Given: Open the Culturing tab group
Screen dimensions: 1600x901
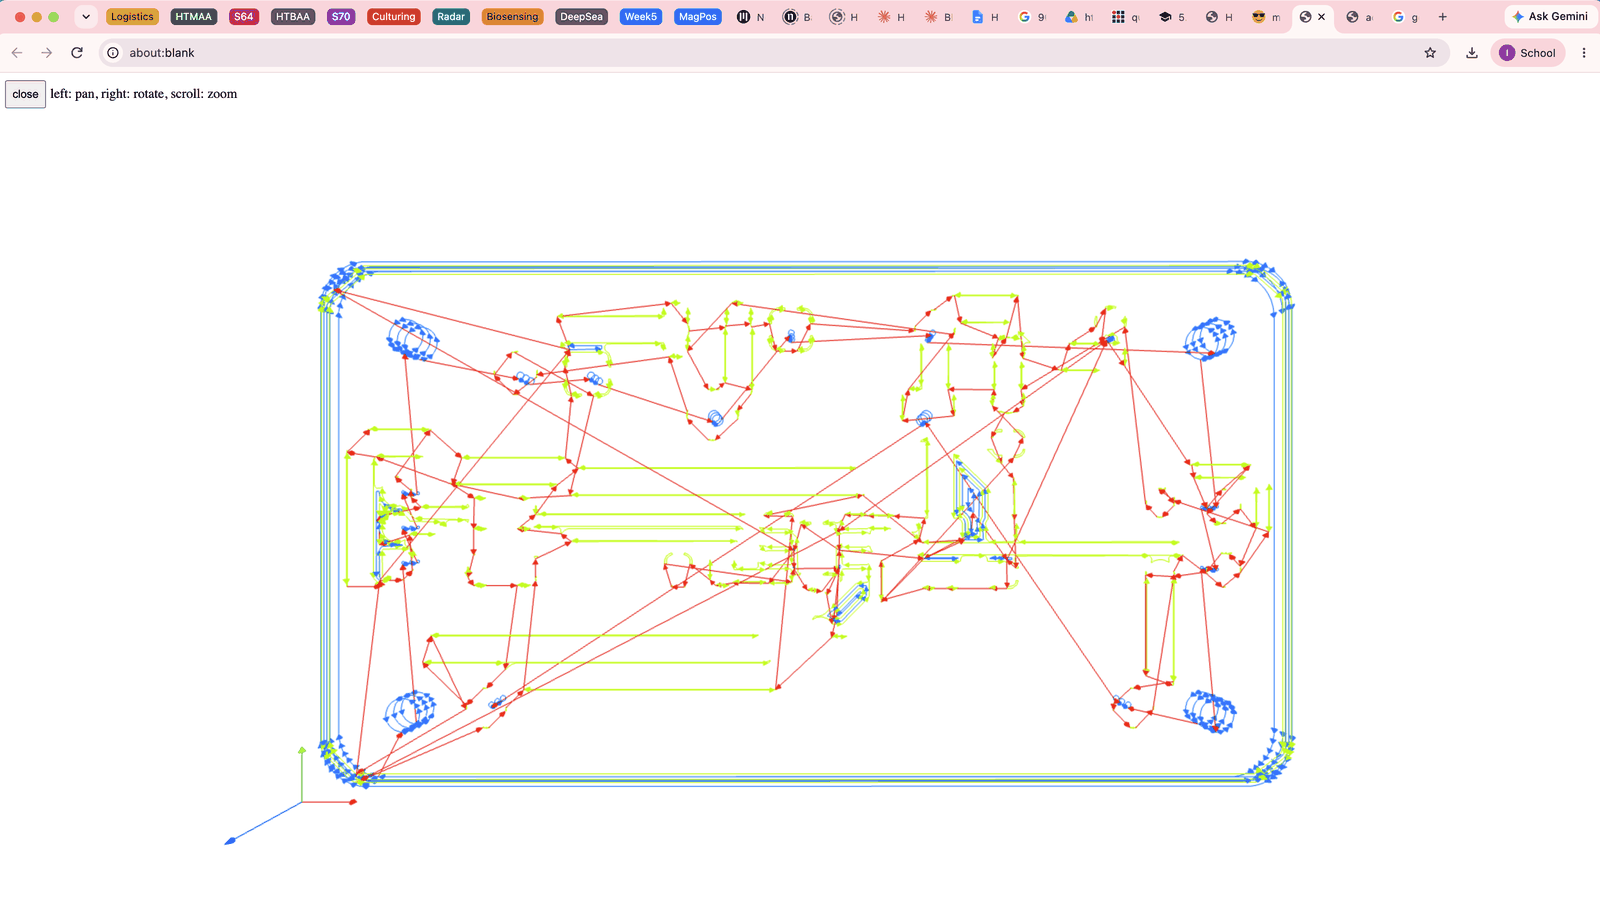Looking at the screenshot, I should pyautogui.click(x=394, y=17).
